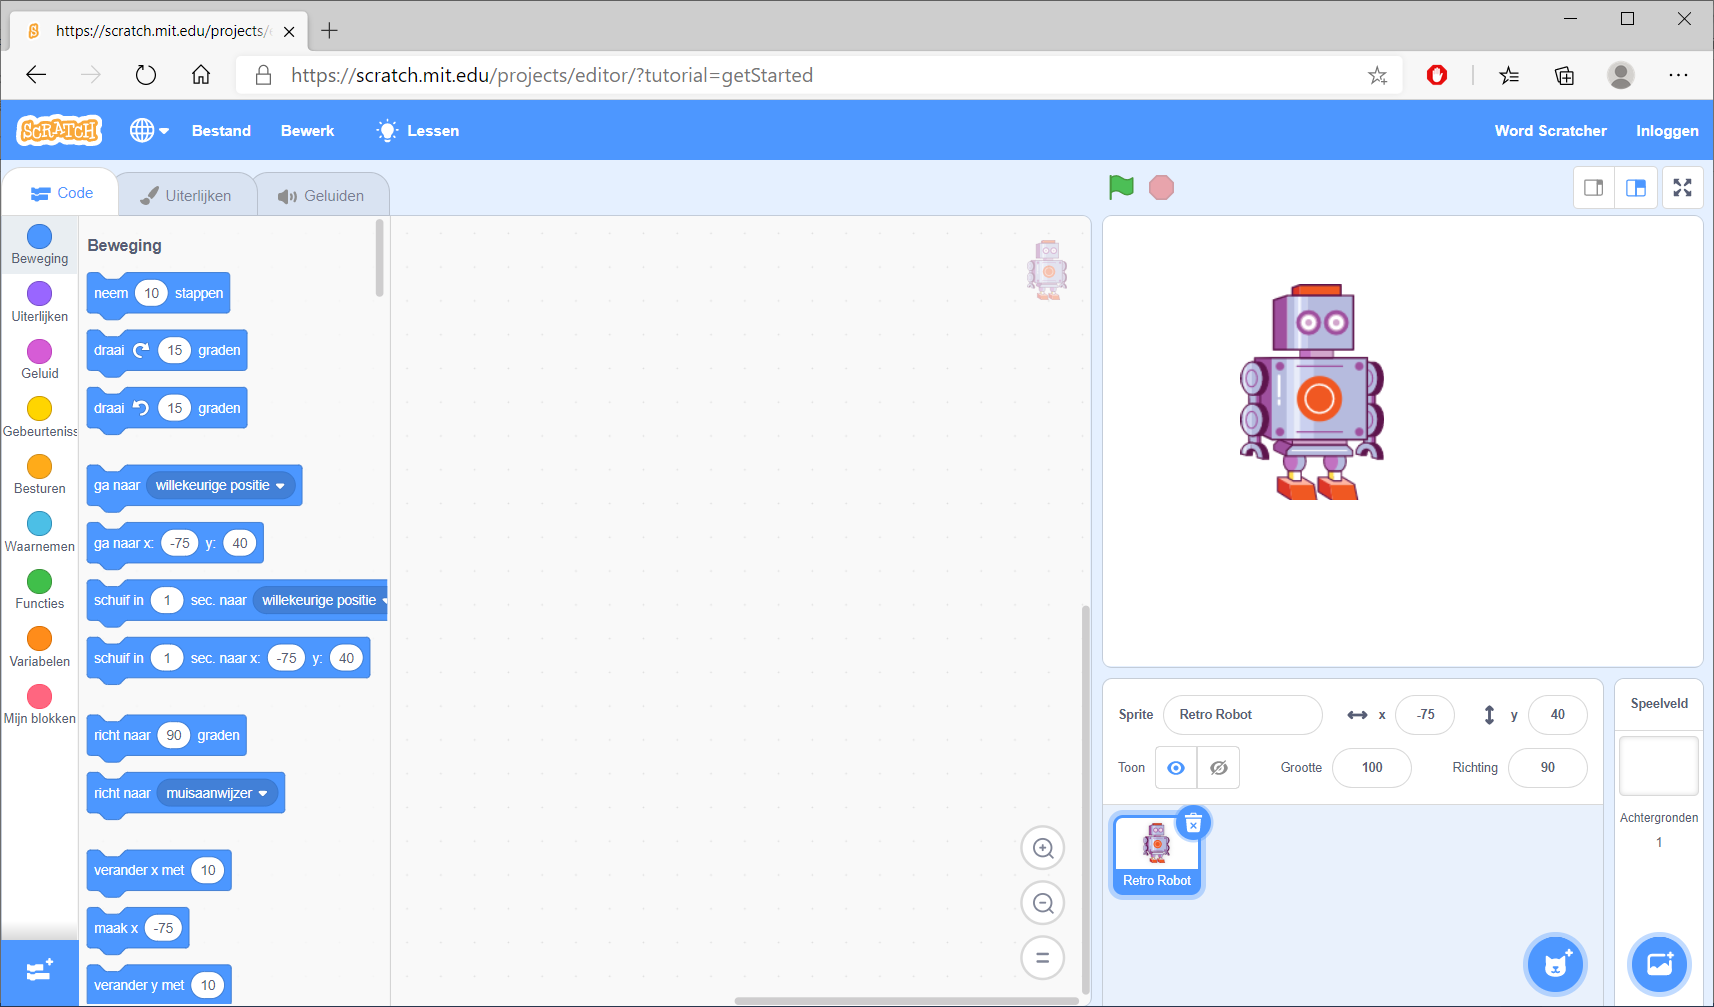Edit the sprite x position field
1714x1007 pixels.
(x=1425, y=714)
